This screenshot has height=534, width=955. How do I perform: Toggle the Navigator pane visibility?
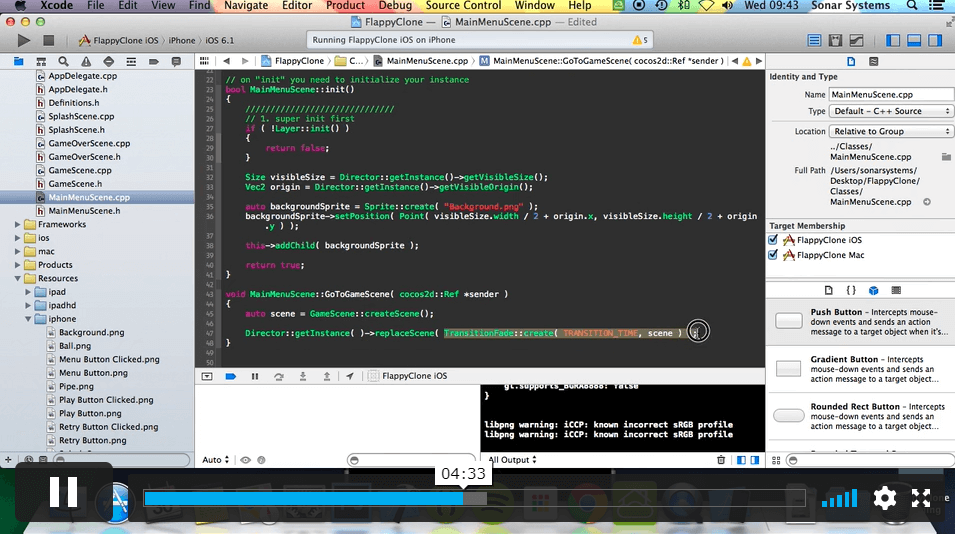coord(893,40)
